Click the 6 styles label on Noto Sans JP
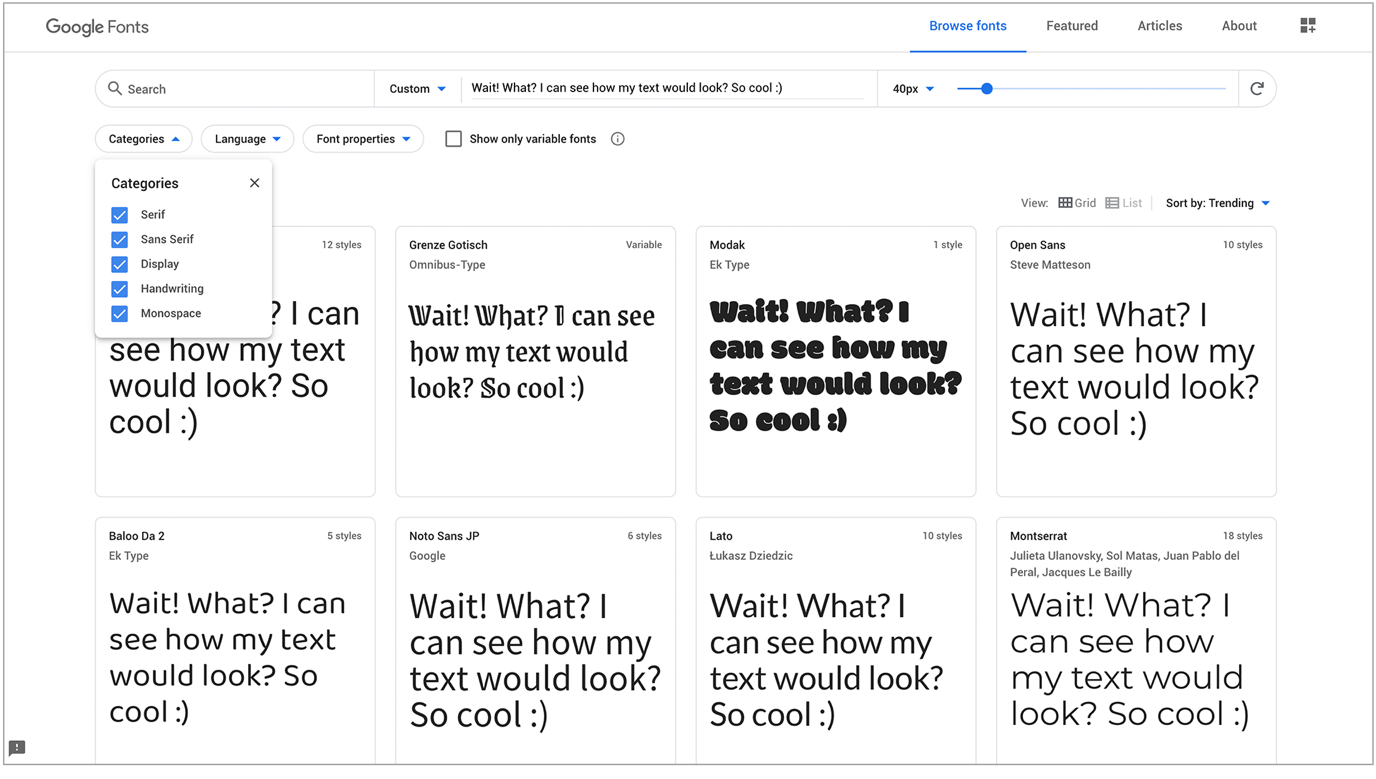This screenshot has height=779, width=1376. pos(644,536)
